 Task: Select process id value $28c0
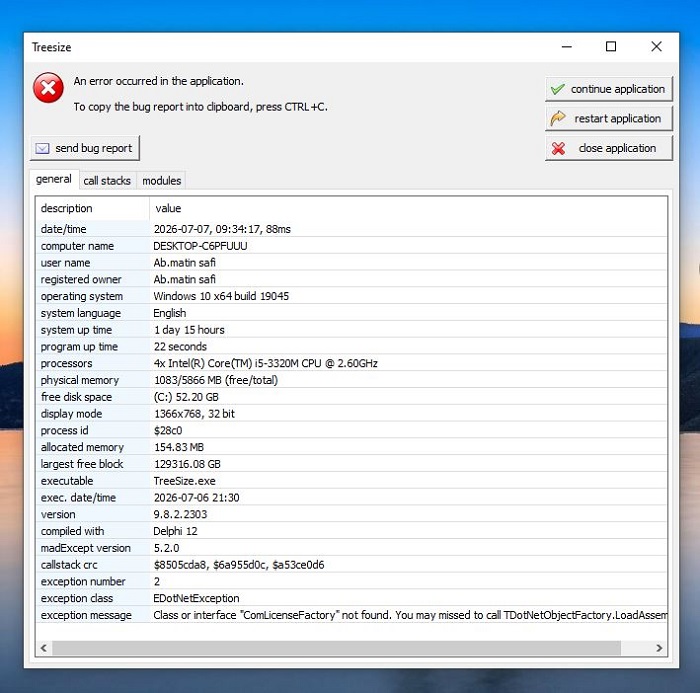pos(168,430)
